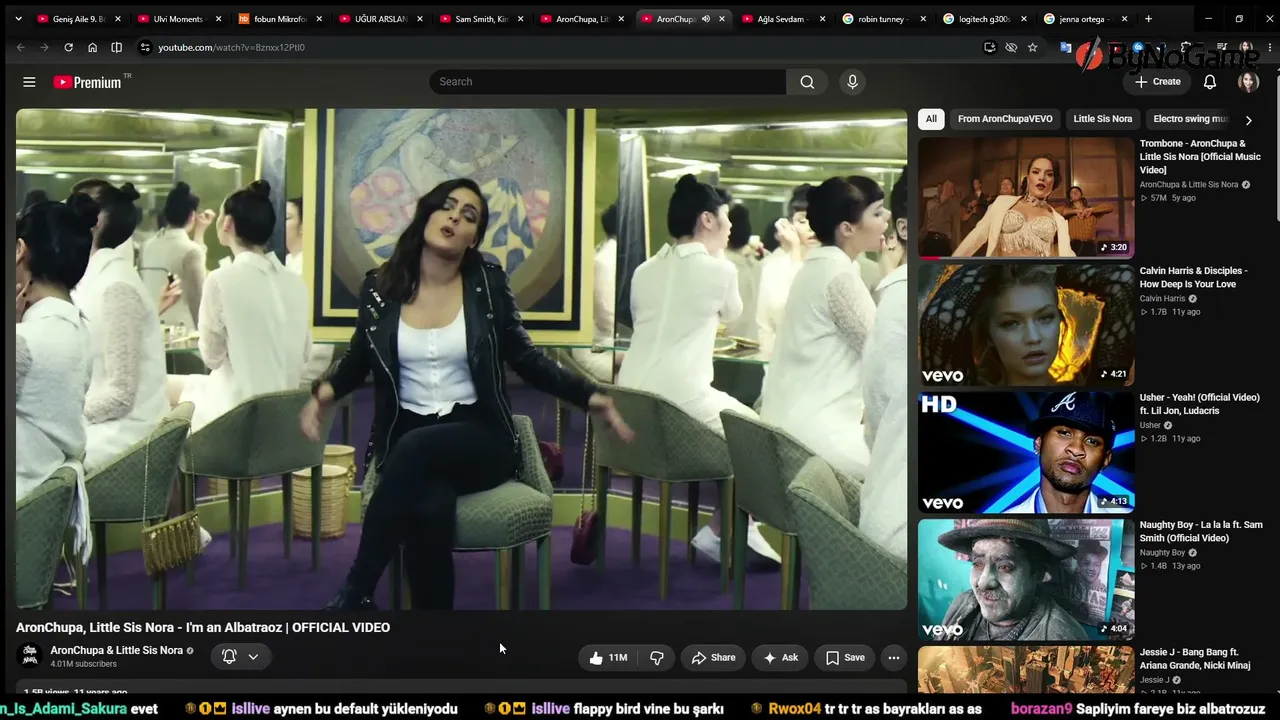The height and width of the screenshot is (720, 1280).
Task: Share the video
Action: click(714, 657)
